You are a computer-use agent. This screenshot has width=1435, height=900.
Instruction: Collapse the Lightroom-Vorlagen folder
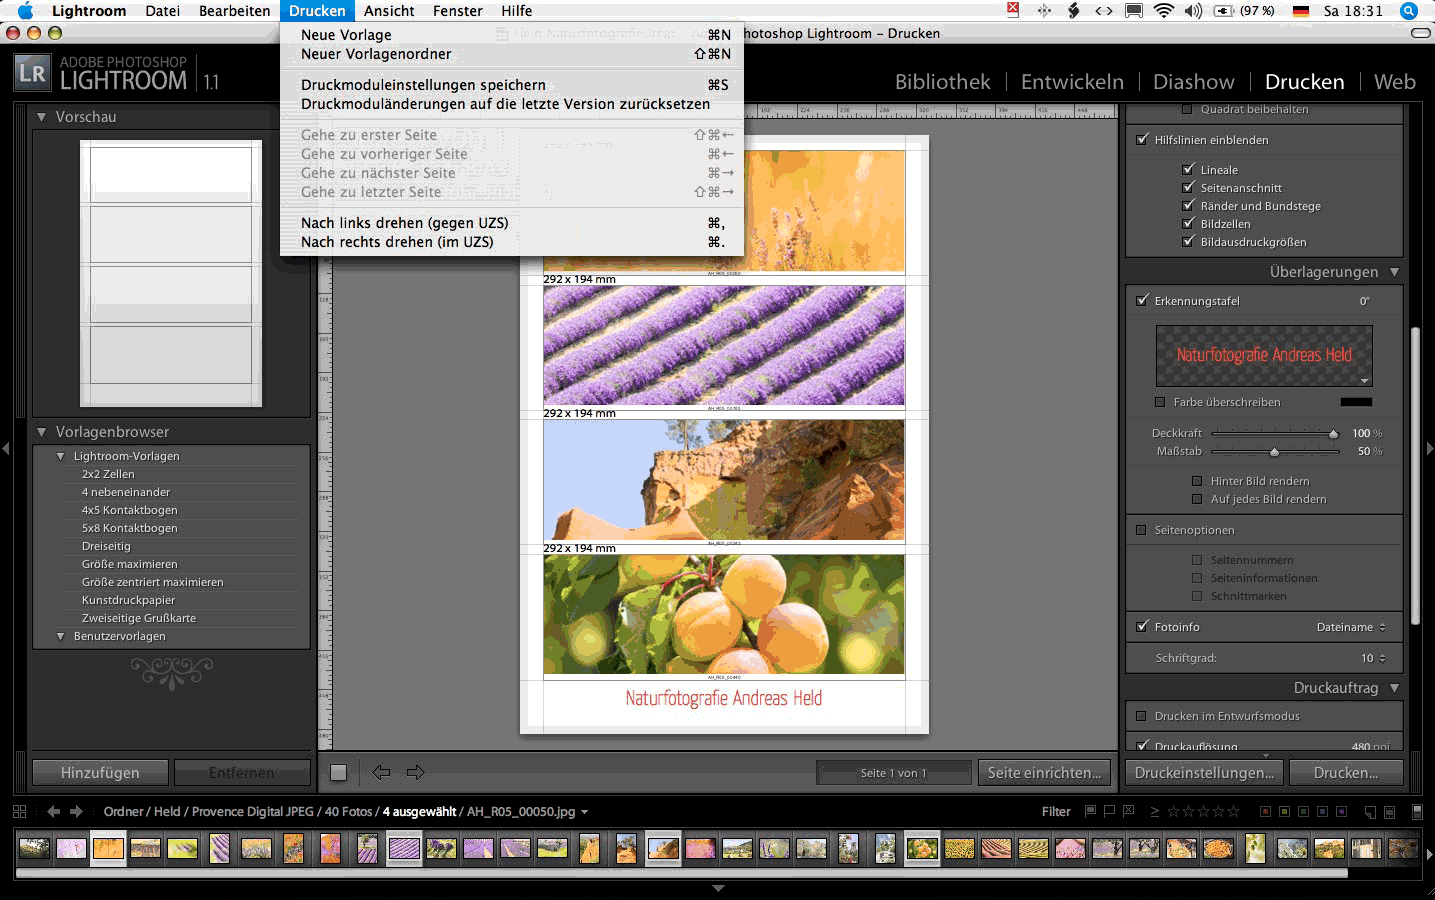click(60, 456)
